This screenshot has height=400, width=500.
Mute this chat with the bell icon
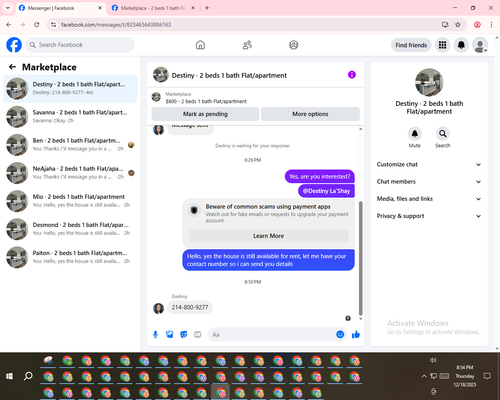point(415,134)
